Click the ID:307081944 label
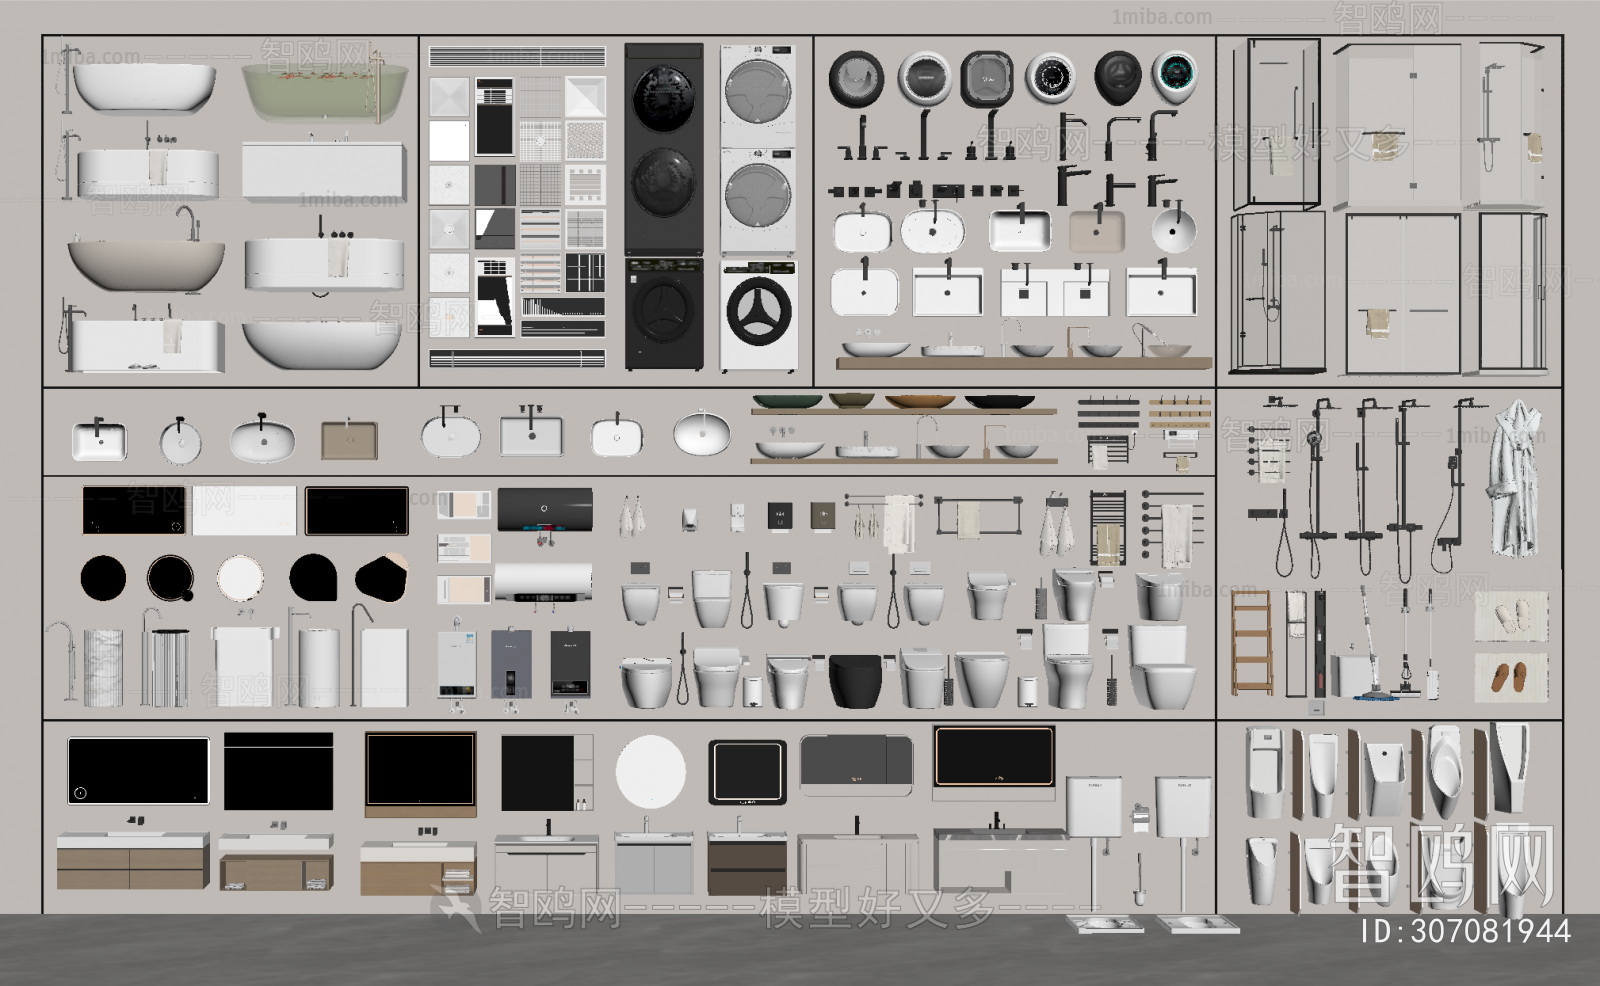The width and height of the screenshot is (1600, 986). point(1465,932)
